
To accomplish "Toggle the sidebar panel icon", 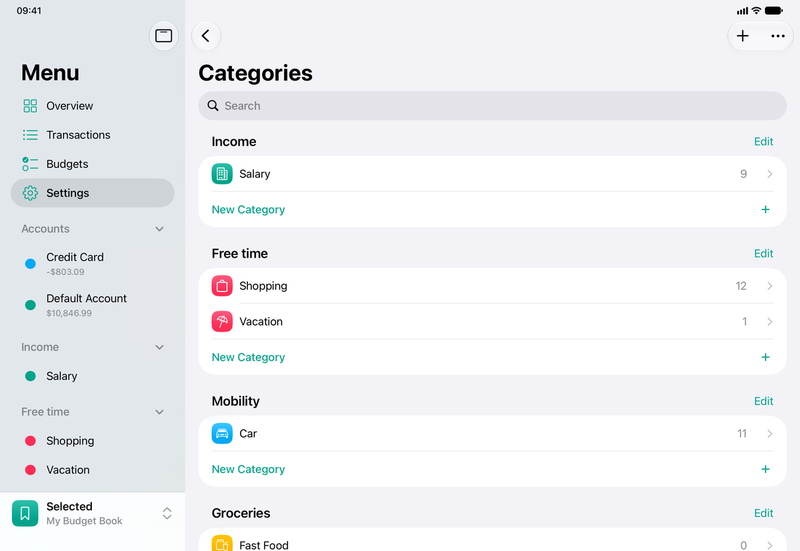I will [x=164, y=36].
